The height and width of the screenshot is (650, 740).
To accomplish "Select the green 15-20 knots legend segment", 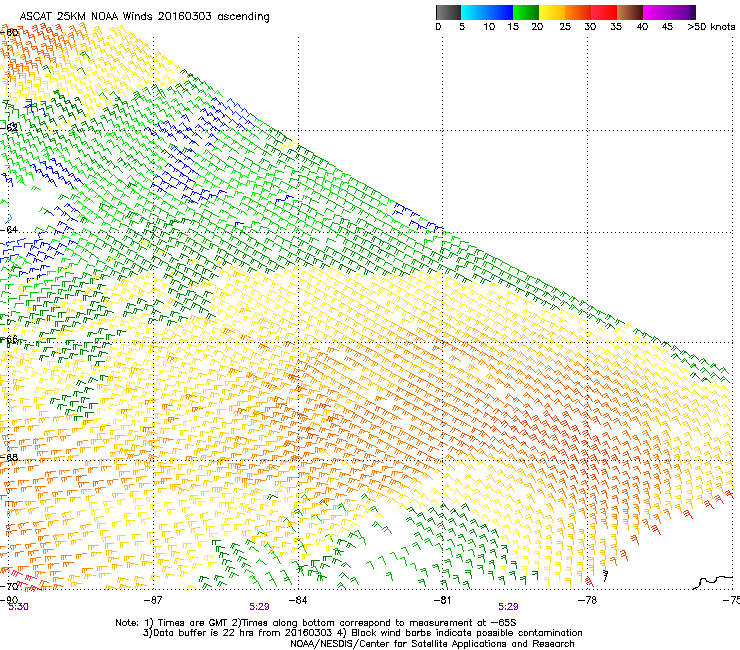I will [x=526, y=12].
